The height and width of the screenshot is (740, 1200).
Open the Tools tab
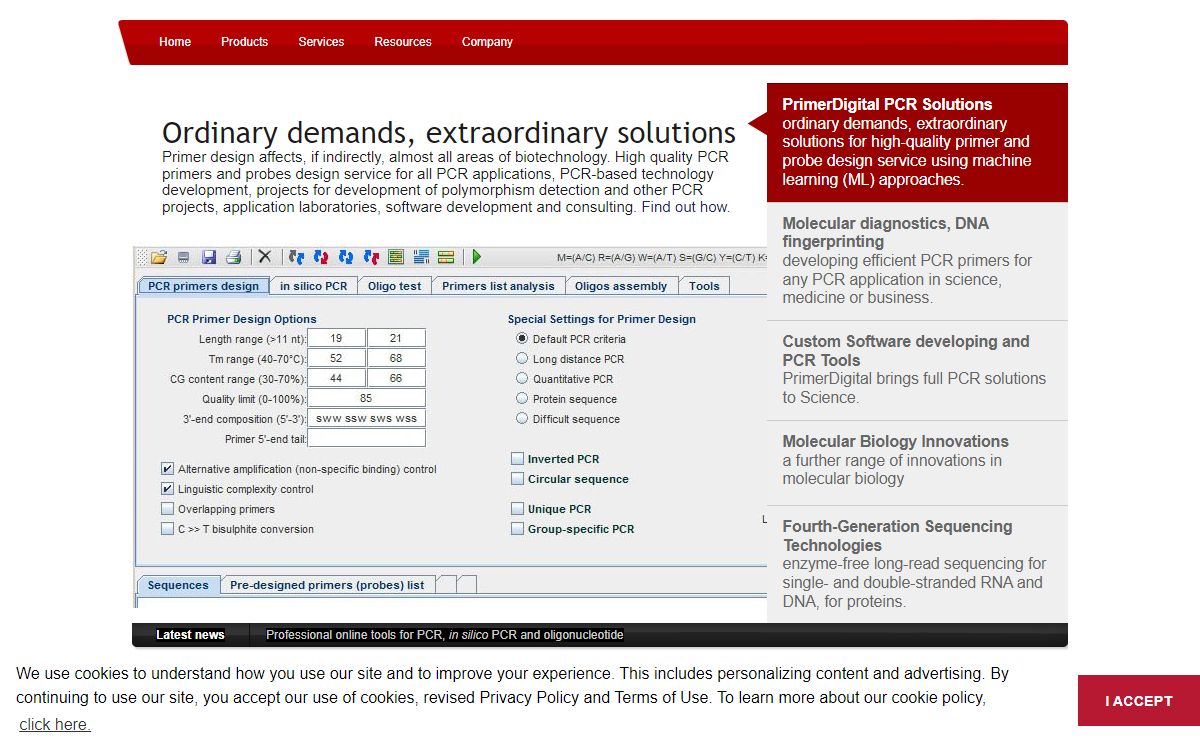point(704,286)
